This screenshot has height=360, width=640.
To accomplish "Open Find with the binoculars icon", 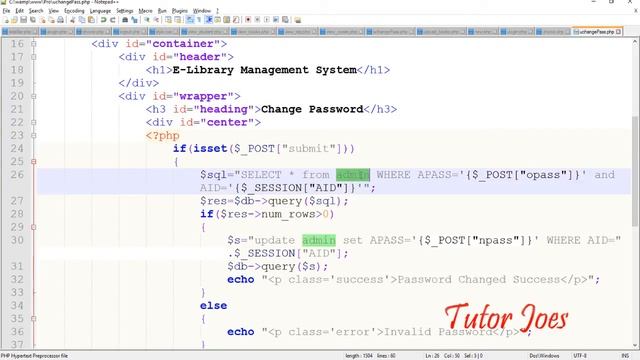I will click(125, 20).
